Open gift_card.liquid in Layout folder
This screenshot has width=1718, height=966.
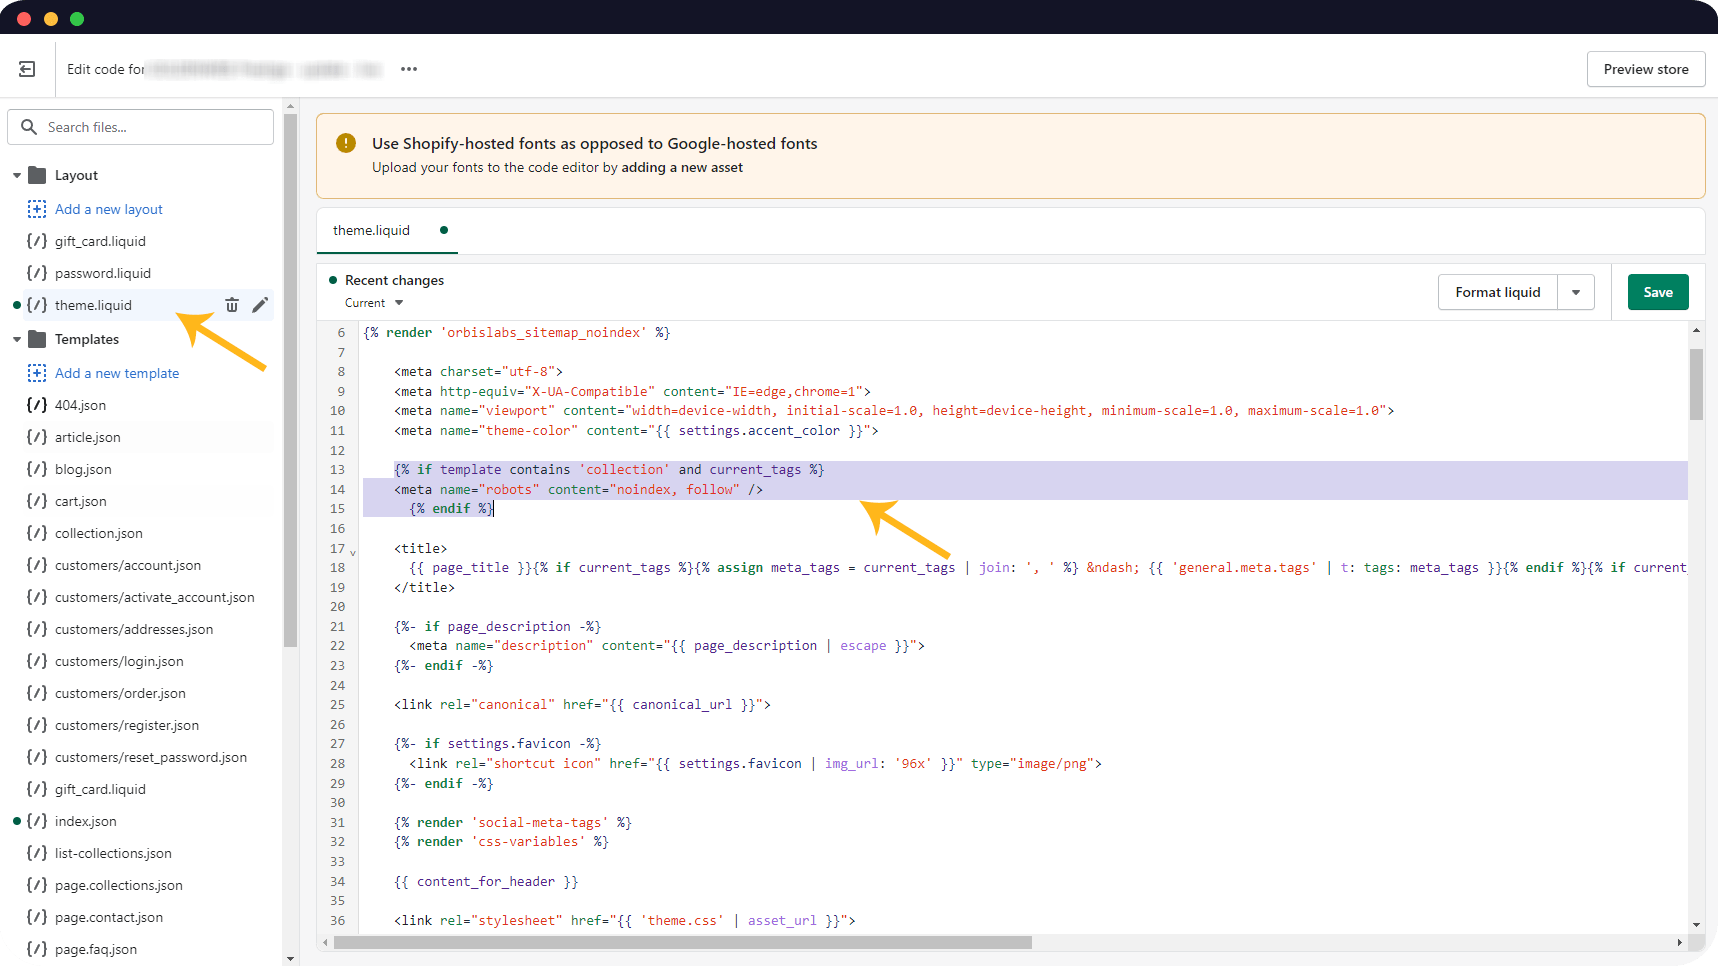coord(100,241)
